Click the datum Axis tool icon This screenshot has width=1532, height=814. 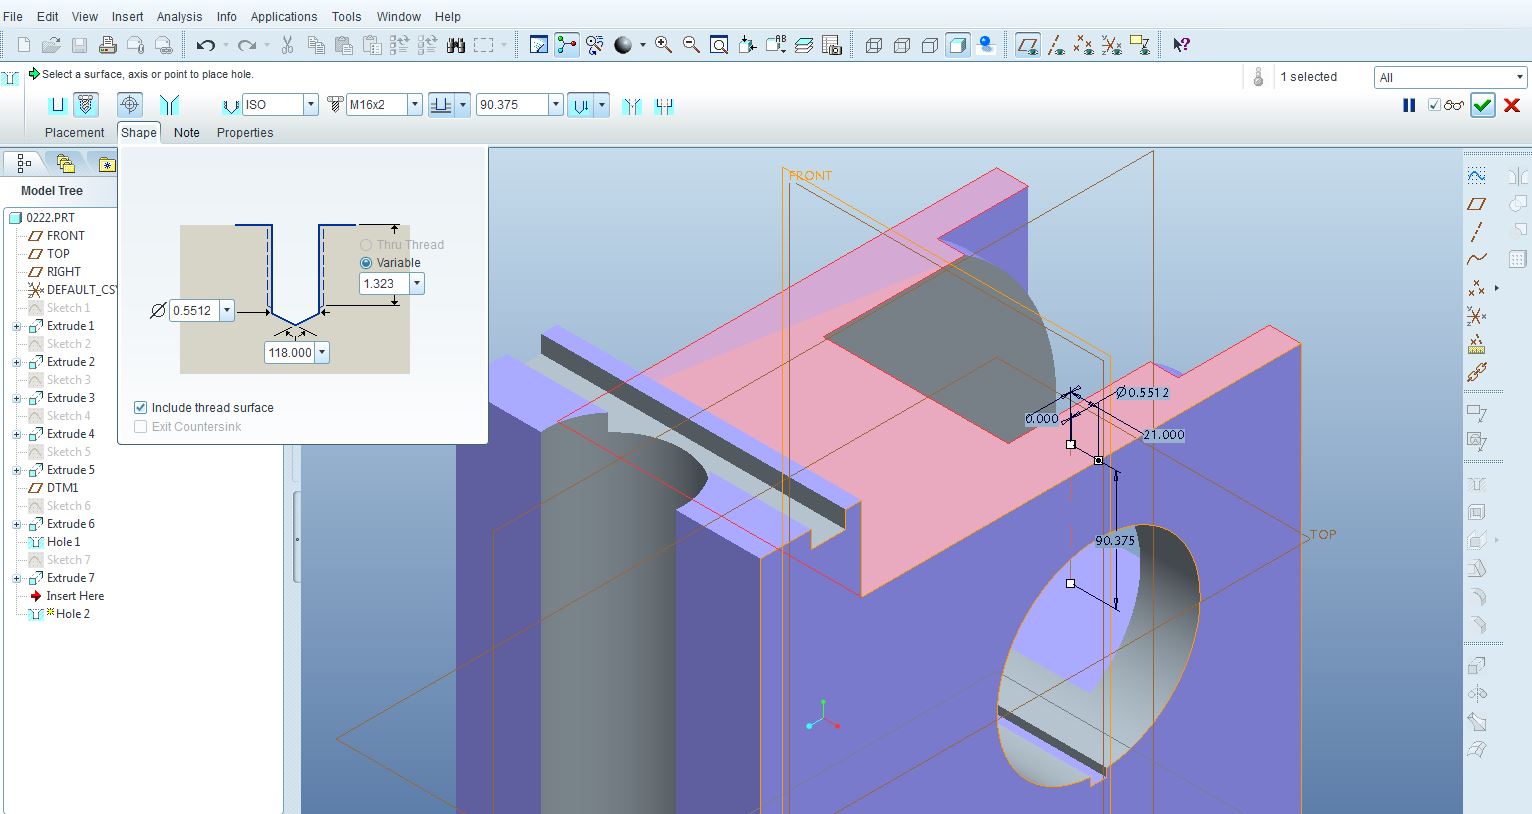tap(1476, 232)
